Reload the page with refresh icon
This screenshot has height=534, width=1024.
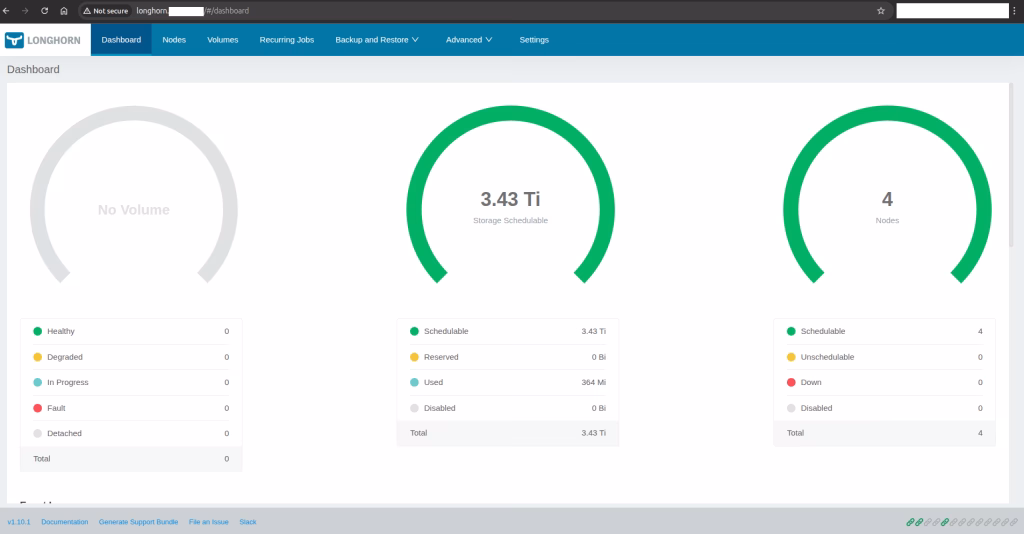click(45, 10)
